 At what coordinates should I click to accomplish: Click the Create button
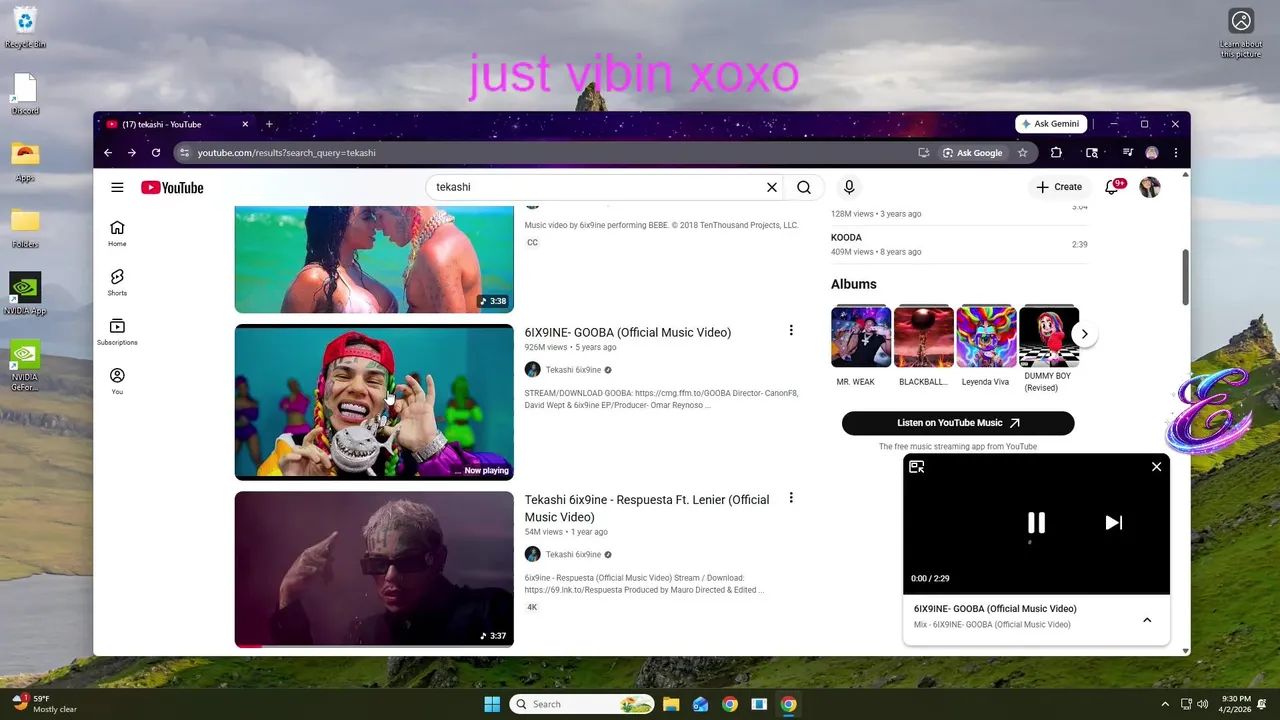click(1059, 187)
